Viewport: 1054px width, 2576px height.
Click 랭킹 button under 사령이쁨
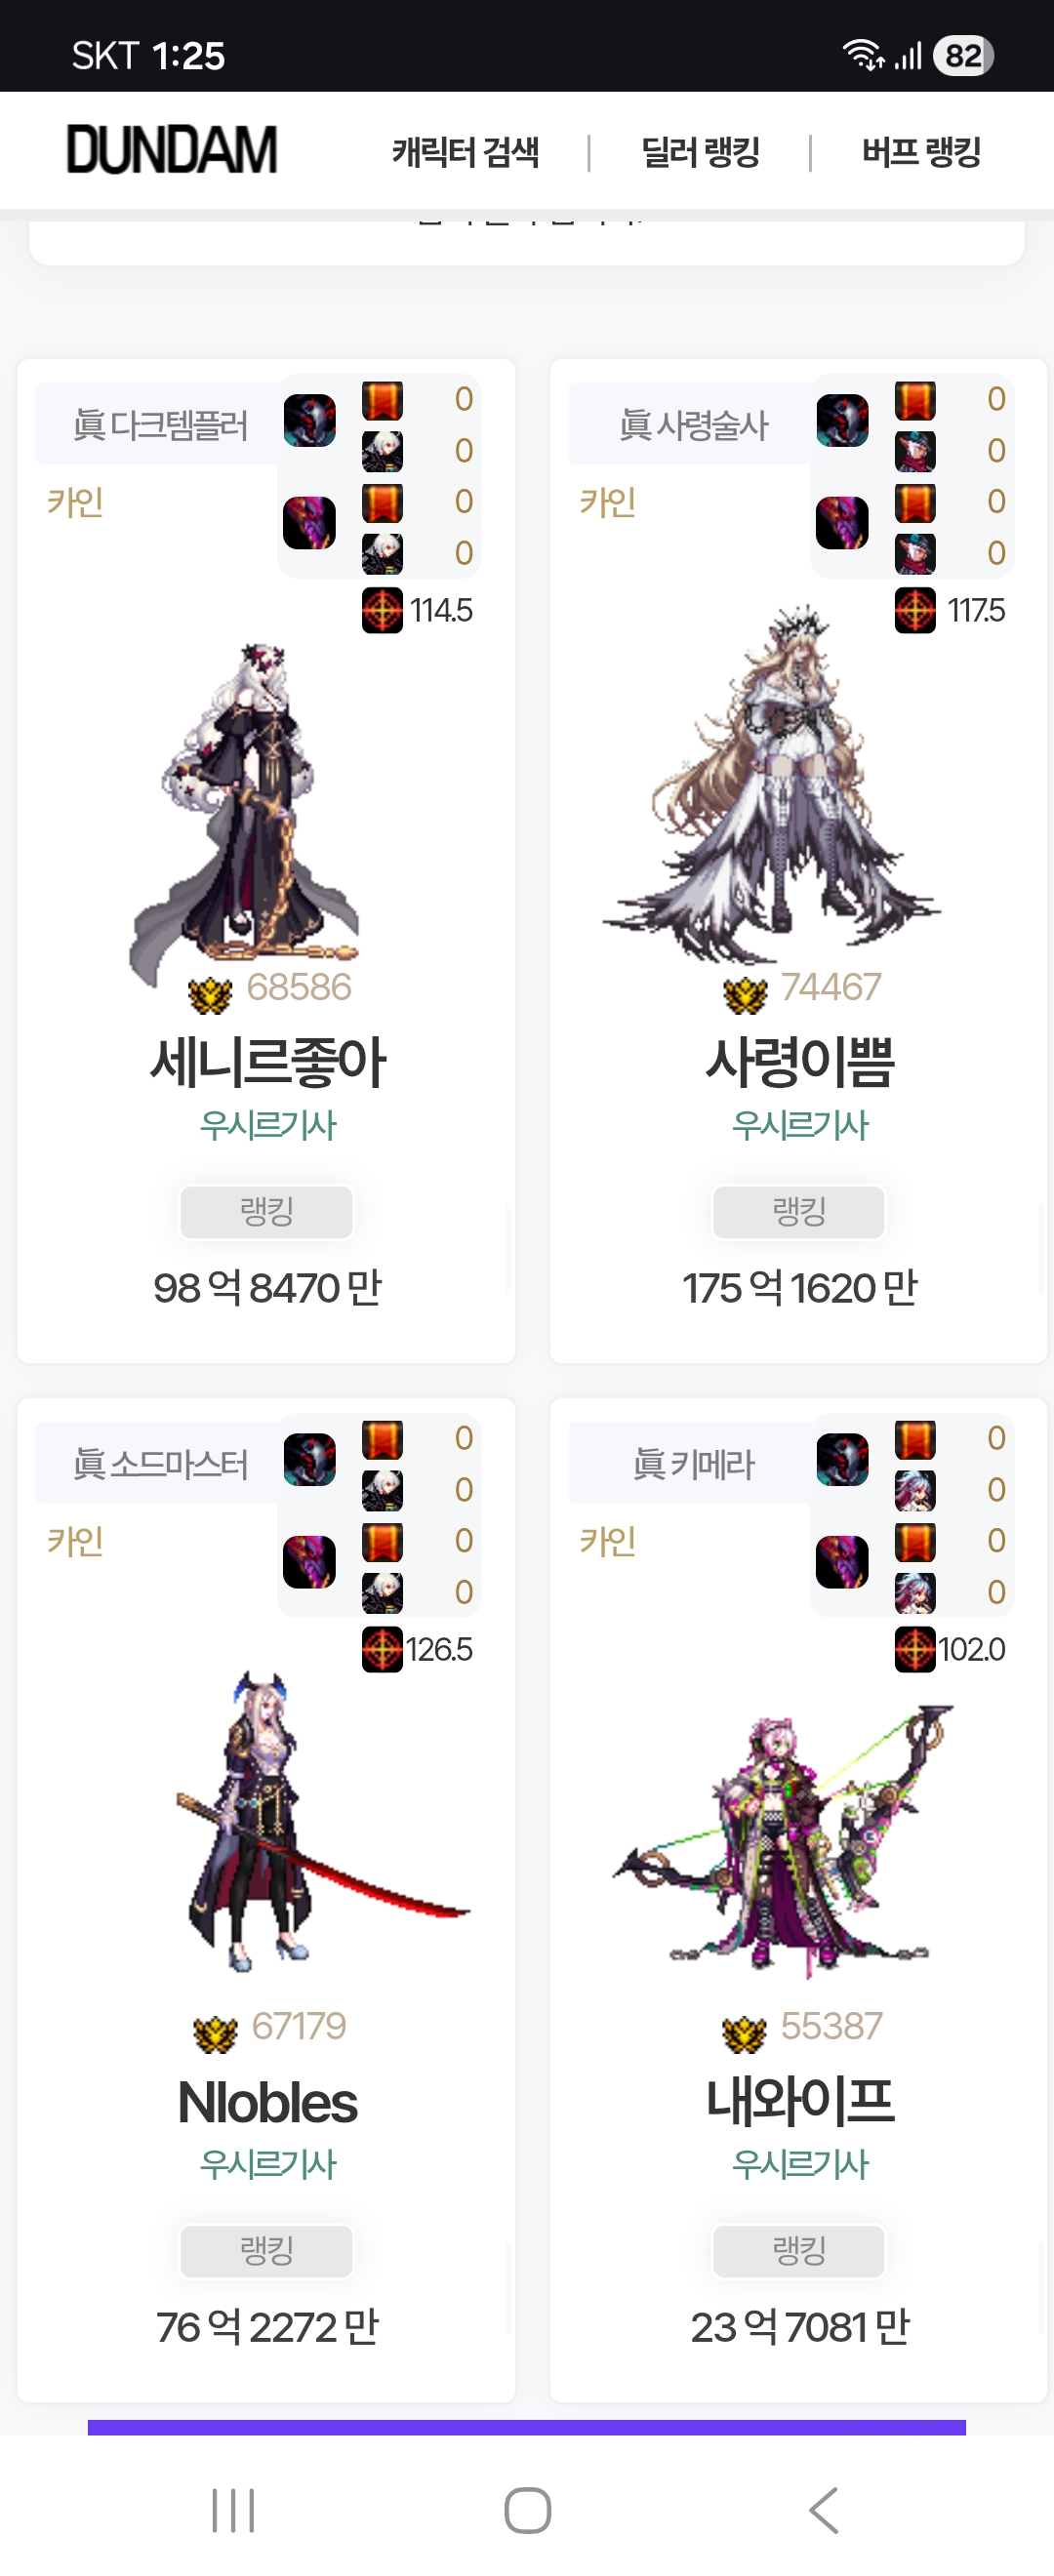799,1211
